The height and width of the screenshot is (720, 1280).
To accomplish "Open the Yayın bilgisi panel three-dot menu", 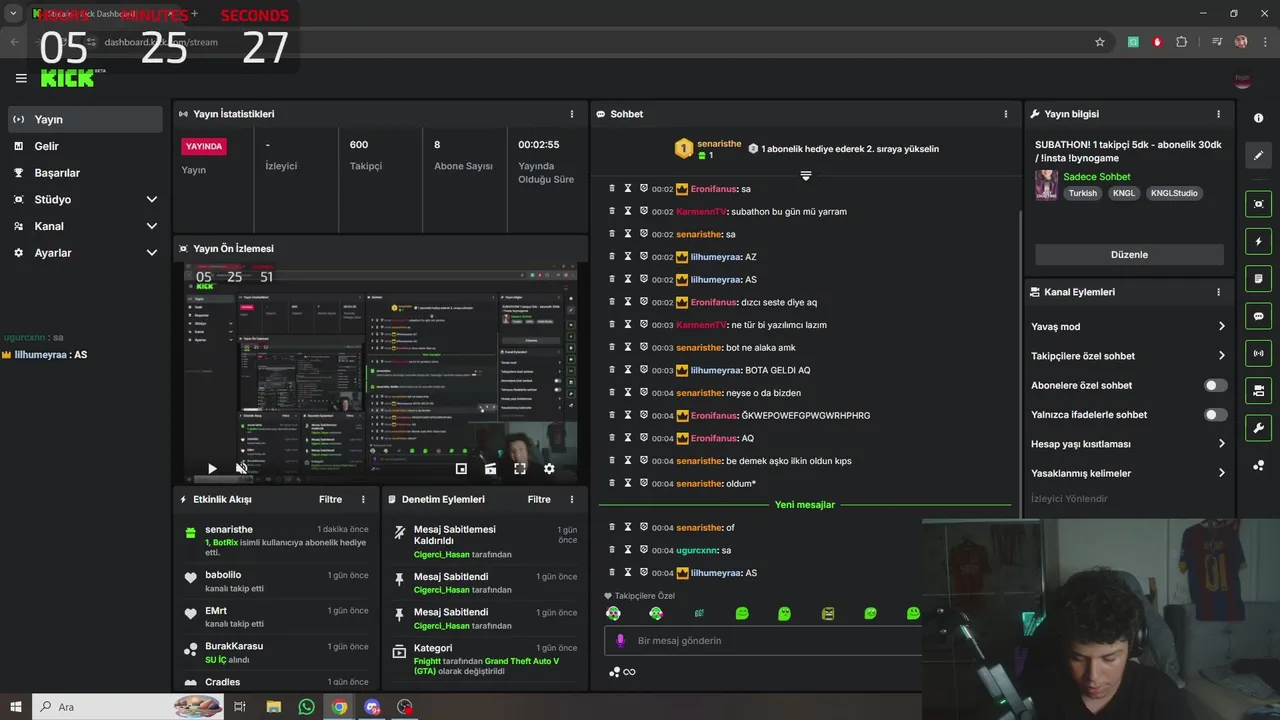I will coord(1218,114).
